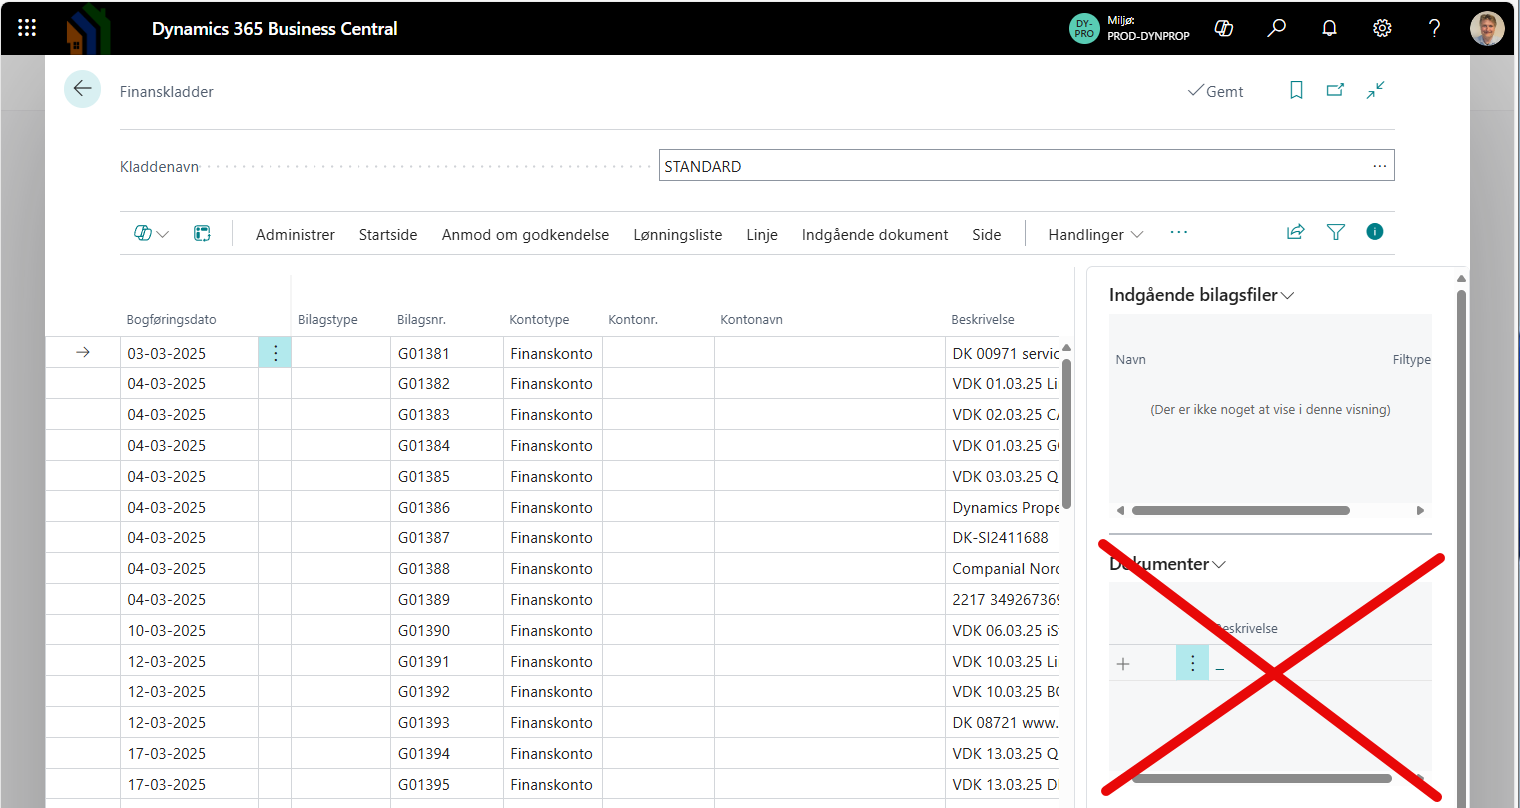
Task: Open Kladdenavn lookup ellipsis
Action: click(x=1379, y=166)
